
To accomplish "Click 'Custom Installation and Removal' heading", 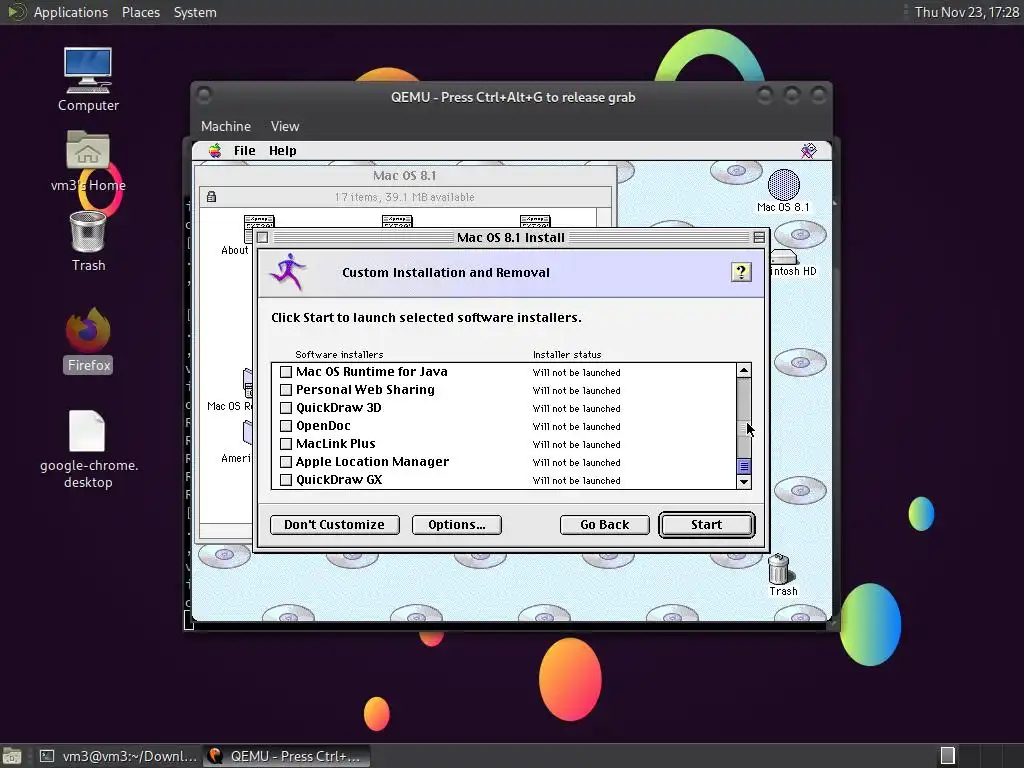I will (x=446, y=272).
